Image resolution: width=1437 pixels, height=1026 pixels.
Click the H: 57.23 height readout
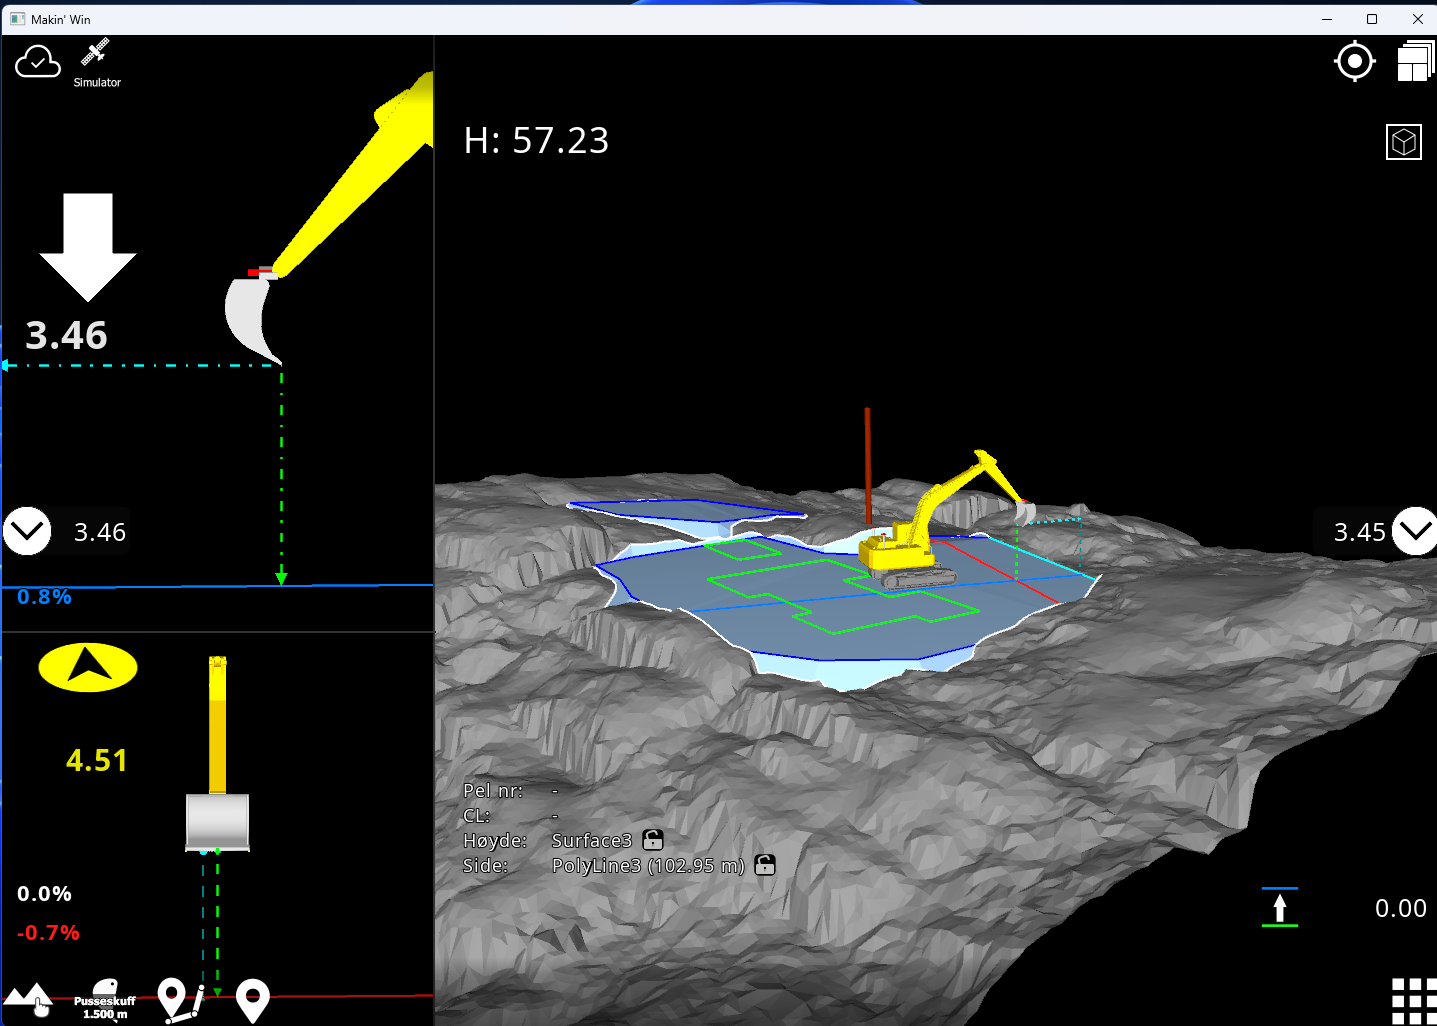pyautogui.click(x=536, y=141)
